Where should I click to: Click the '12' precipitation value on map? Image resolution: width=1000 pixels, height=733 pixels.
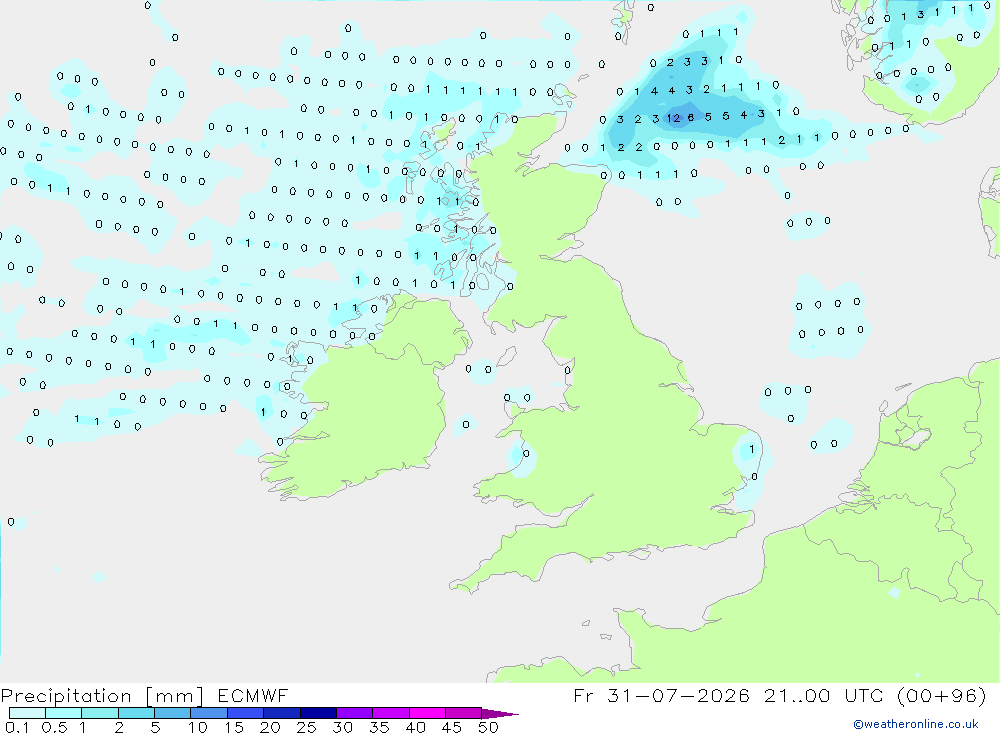tap(674, 118)
